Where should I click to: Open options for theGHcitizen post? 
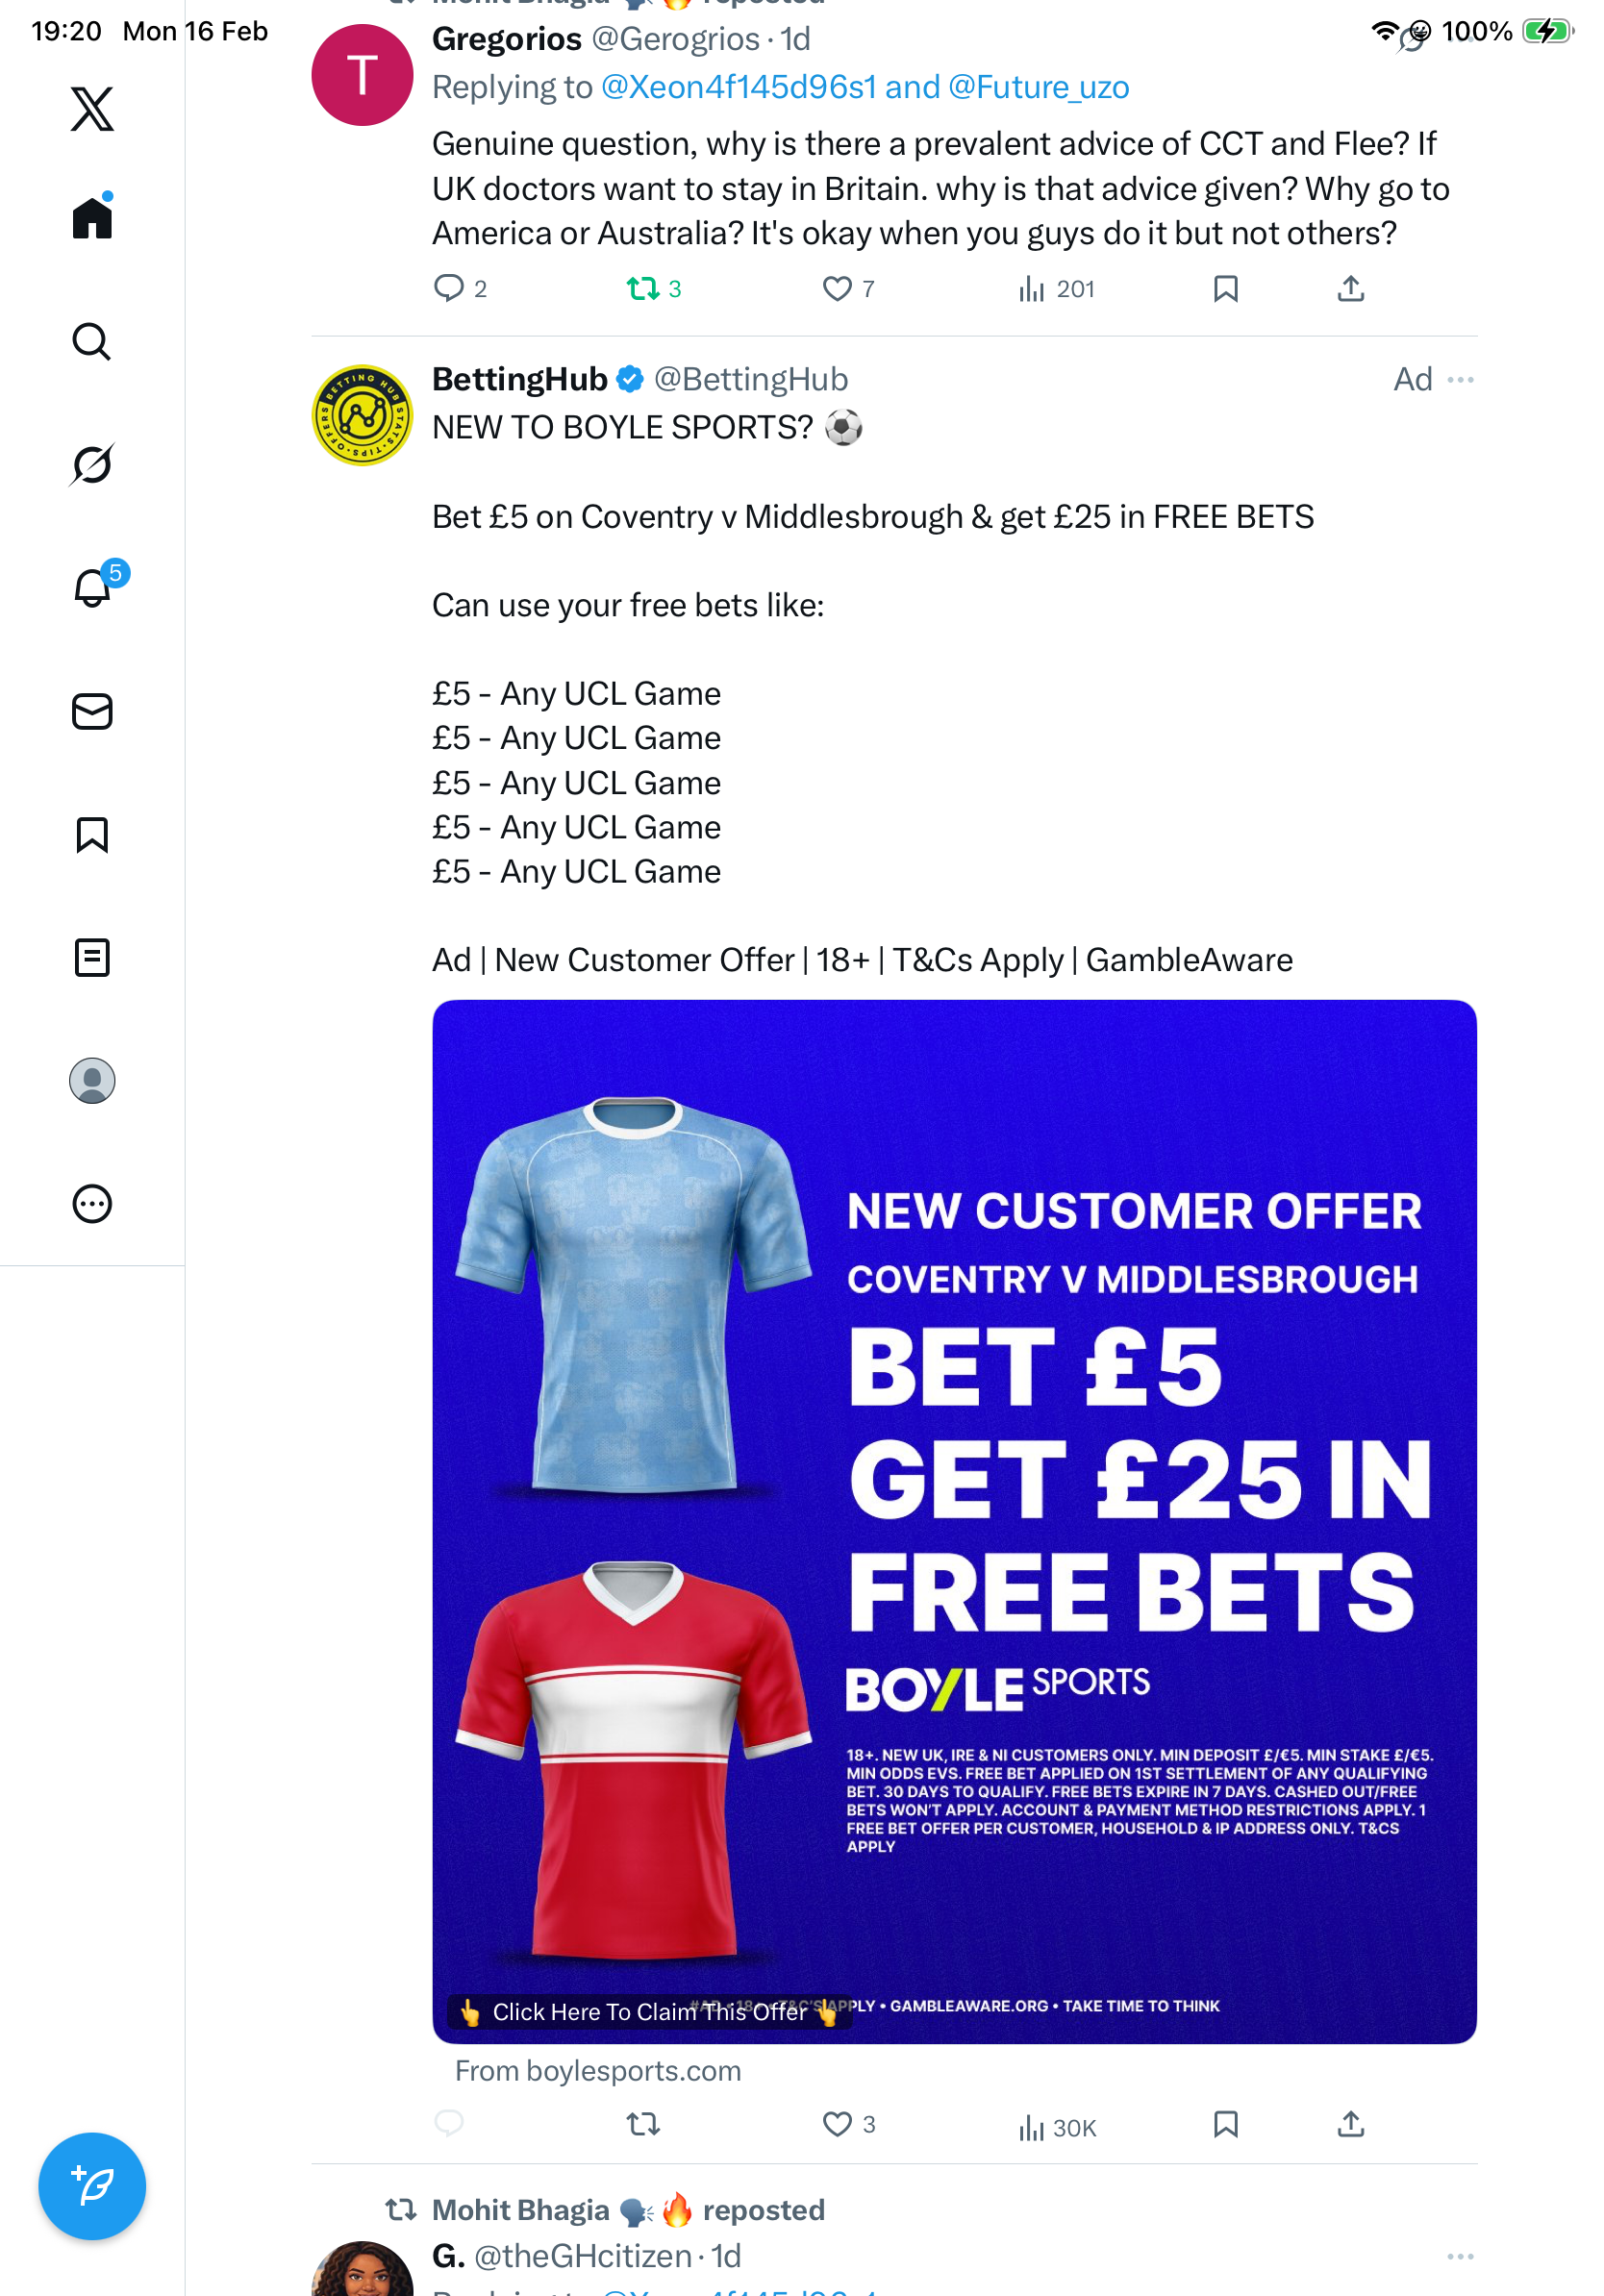pyautogui.click(x=1460, y=2257)
